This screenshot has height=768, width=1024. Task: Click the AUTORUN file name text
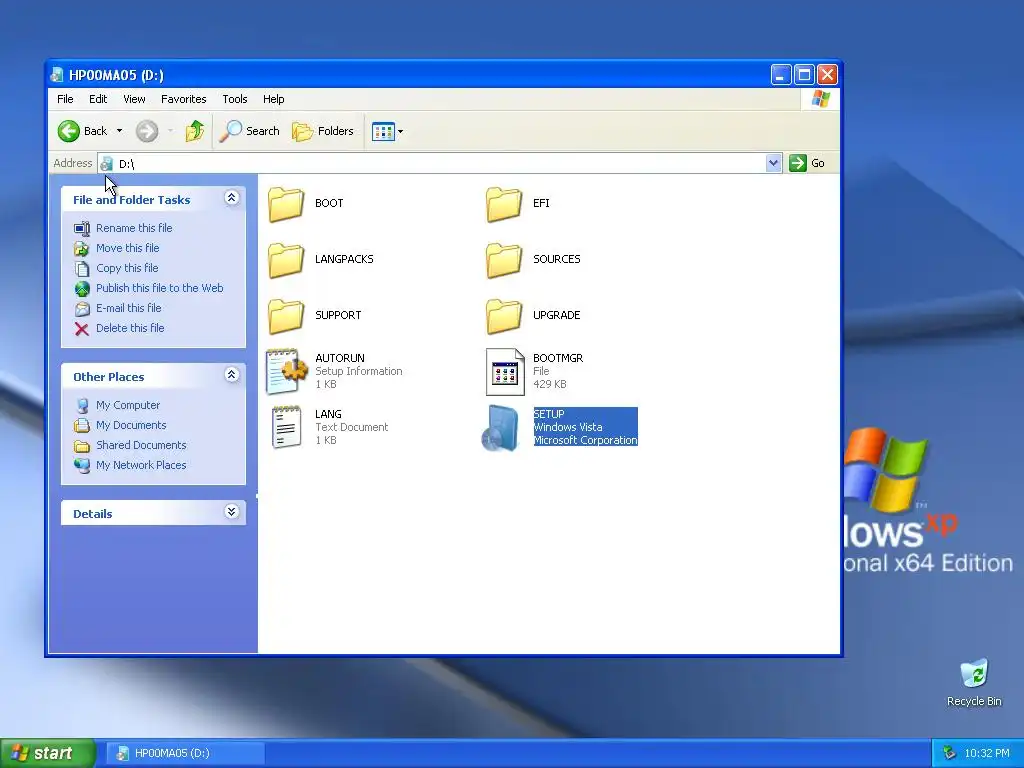click(340, 358)
